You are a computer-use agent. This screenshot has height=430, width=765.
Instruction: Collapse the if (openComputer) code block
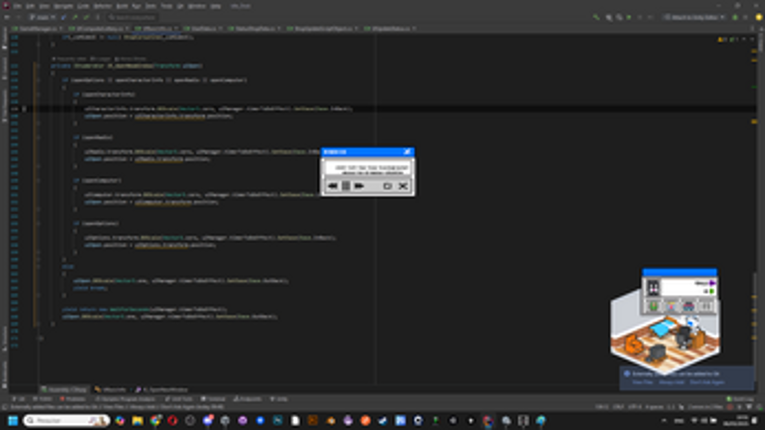click(39, 181)
